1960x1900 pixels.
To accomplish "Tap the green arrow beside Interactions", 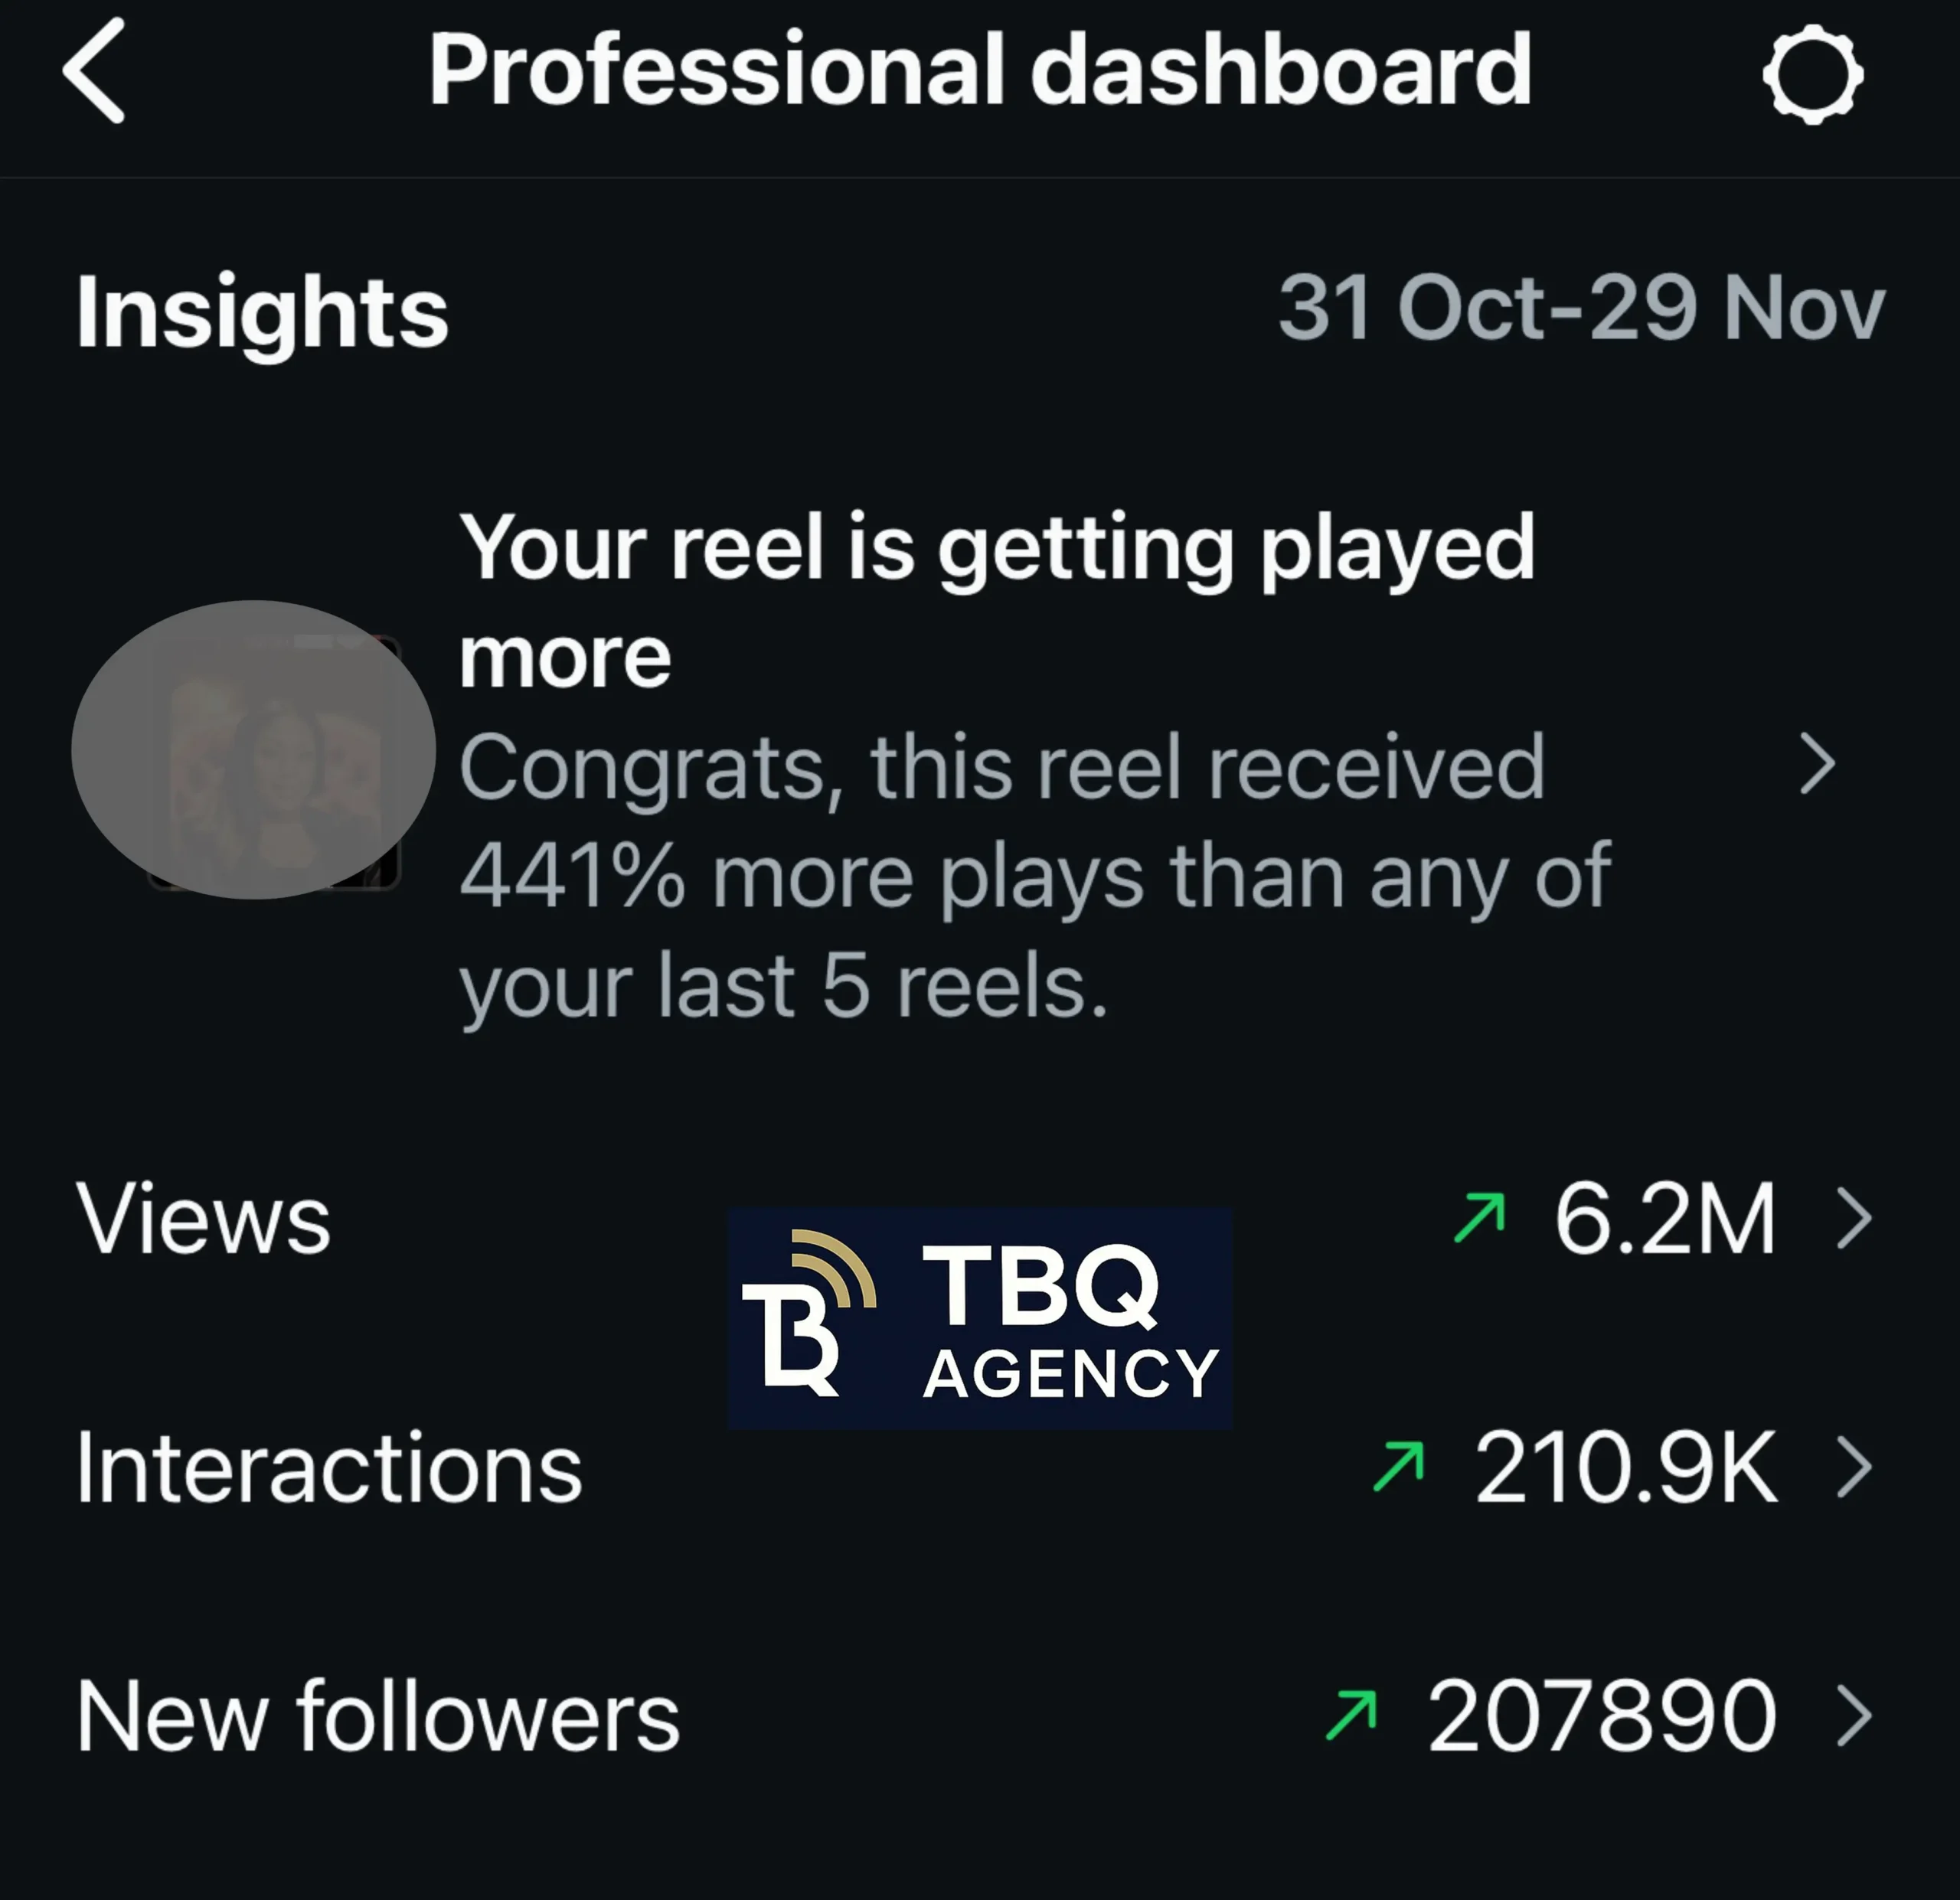I will 1399,1466.
